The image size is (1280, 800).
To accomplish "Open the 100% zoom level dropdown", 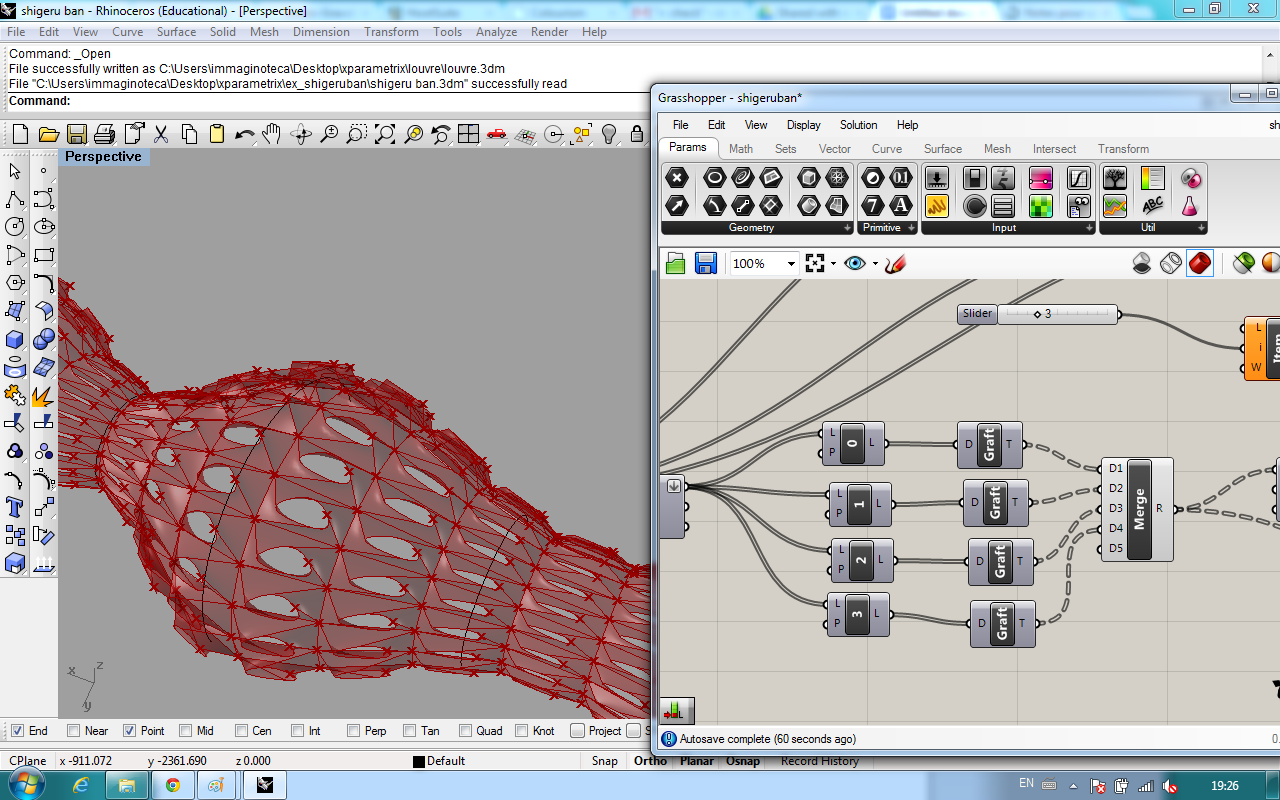I will pos(791,264).
